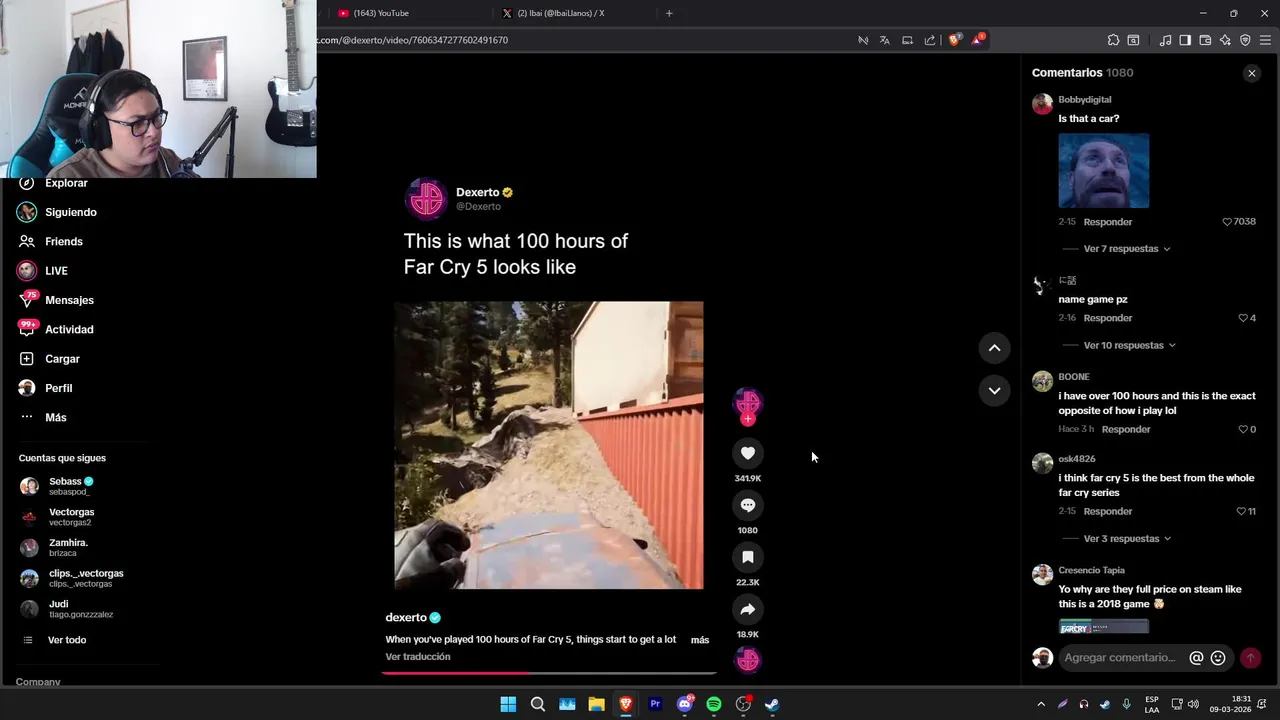Click the comments bubble icon under the video

(x=747, y=505)
